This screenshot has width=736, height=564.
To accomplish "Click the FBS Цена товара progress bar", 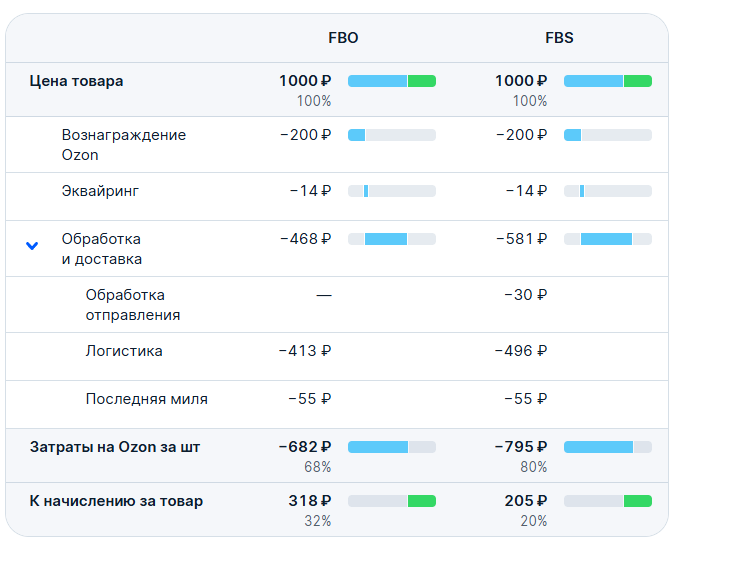I will (608, 81).
